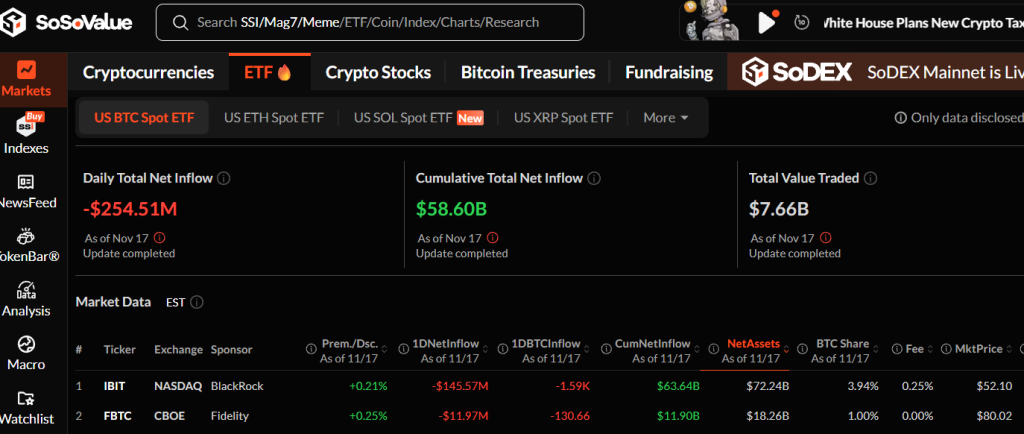
Task: Sort table by Prem./Dsc. column
Action: point(348,343)
